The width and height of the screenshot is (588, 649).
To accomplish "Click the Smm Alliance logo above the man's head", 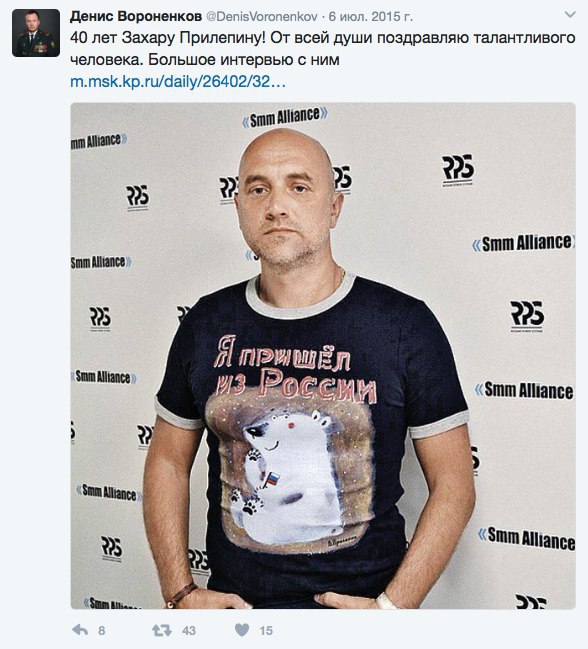I will 285,117.
